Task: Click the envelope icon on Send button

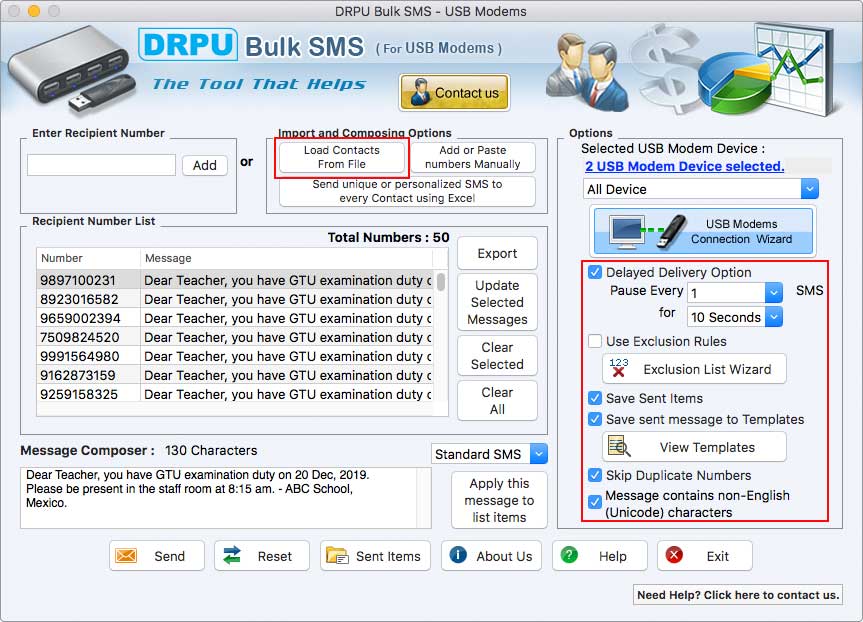Action: pos(126,556)
